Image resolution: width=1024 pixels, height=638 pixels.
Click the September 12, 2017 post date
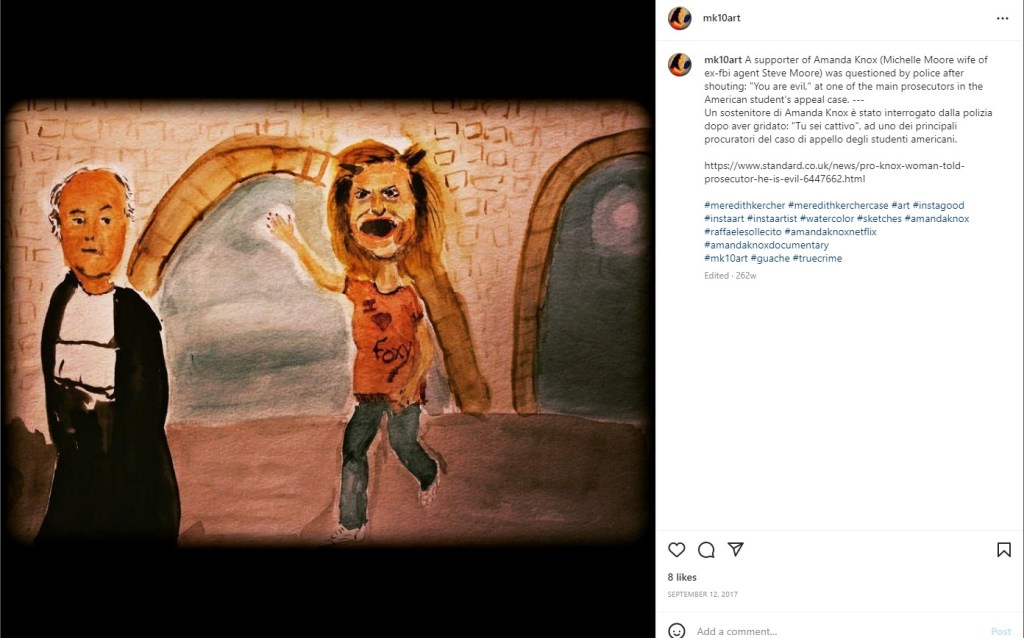tap(703, 595)
